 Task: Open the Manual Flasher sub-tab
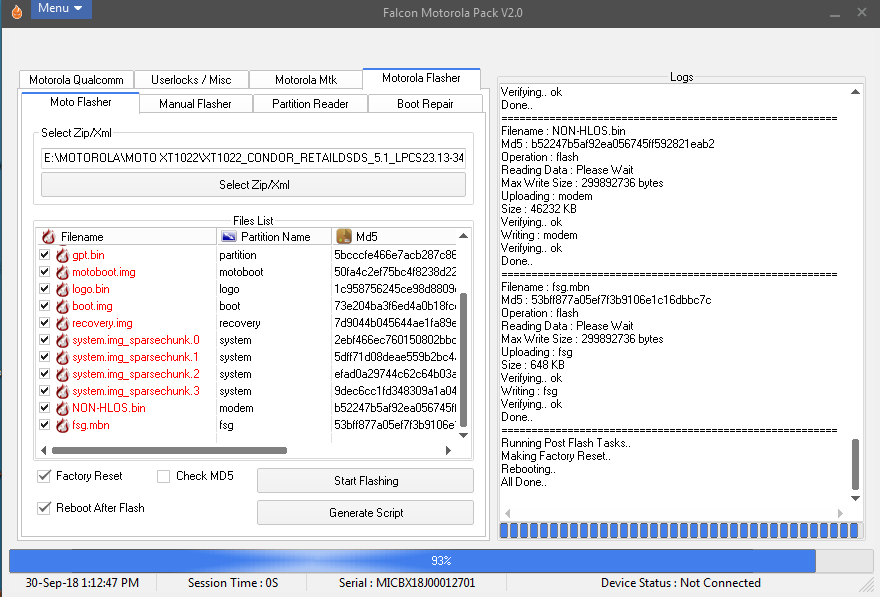pos(195,104)
